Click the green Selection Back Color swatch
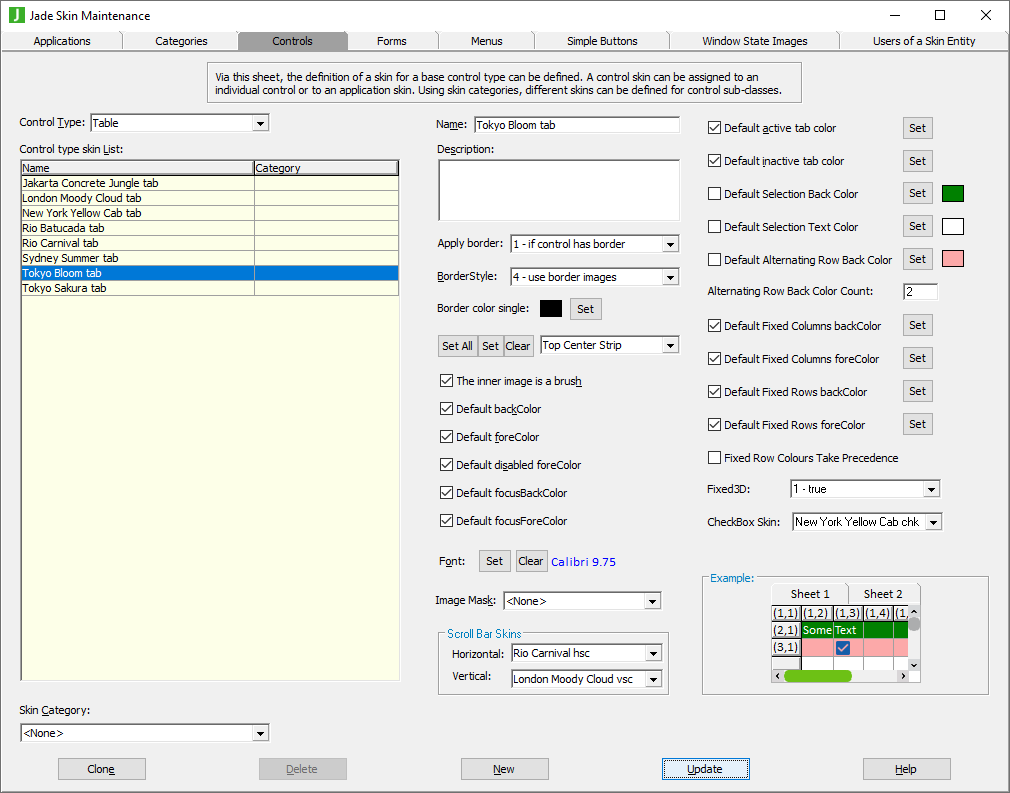The height and width of the screenshot is (793, 1010). [x=953, y=194]
